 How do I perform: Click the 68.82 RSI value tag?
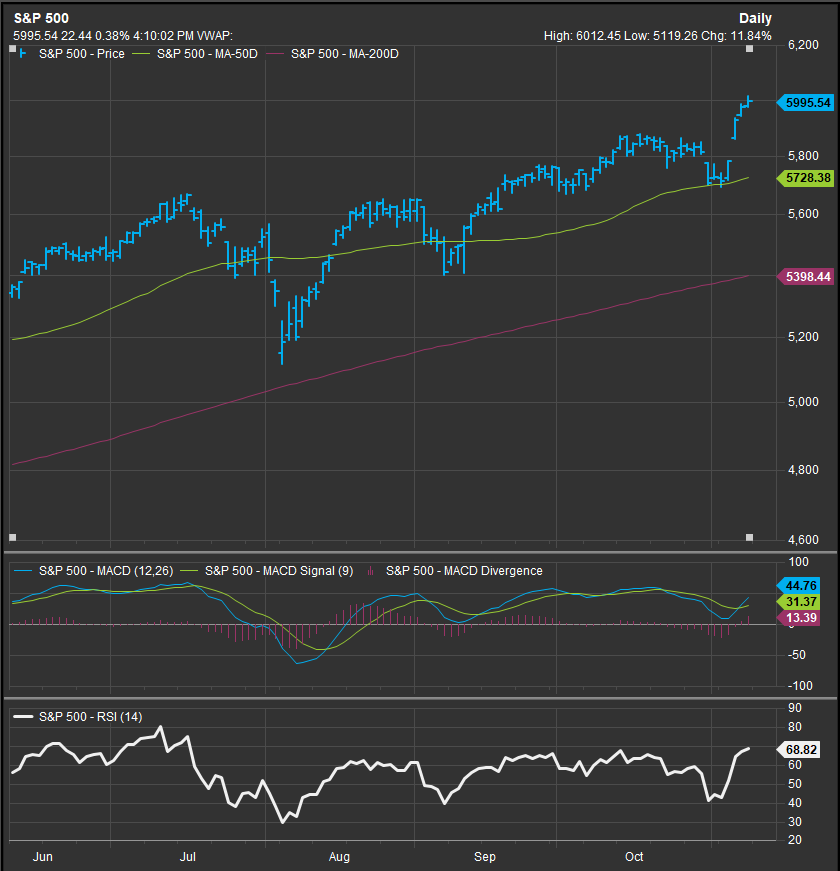click(798, 750)
